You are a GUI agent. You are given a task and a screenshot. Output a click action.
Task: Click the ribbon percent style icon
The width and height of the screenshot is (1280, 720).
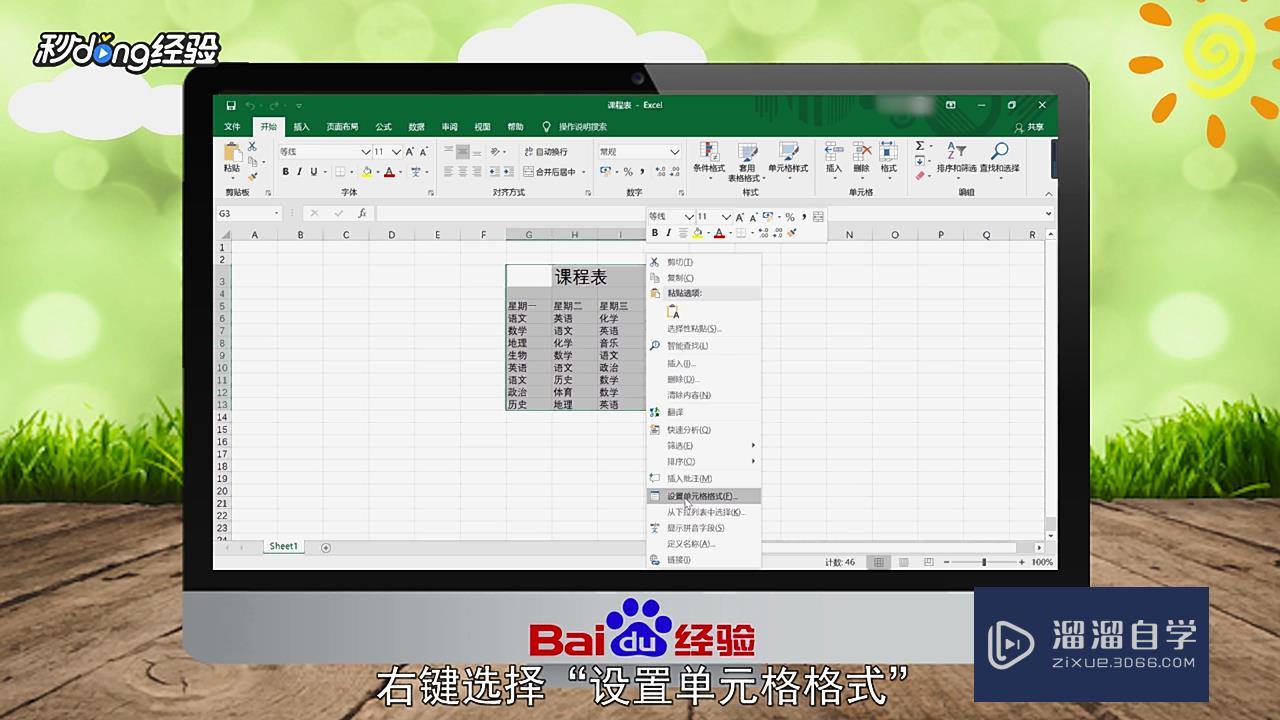coord(628,172)
